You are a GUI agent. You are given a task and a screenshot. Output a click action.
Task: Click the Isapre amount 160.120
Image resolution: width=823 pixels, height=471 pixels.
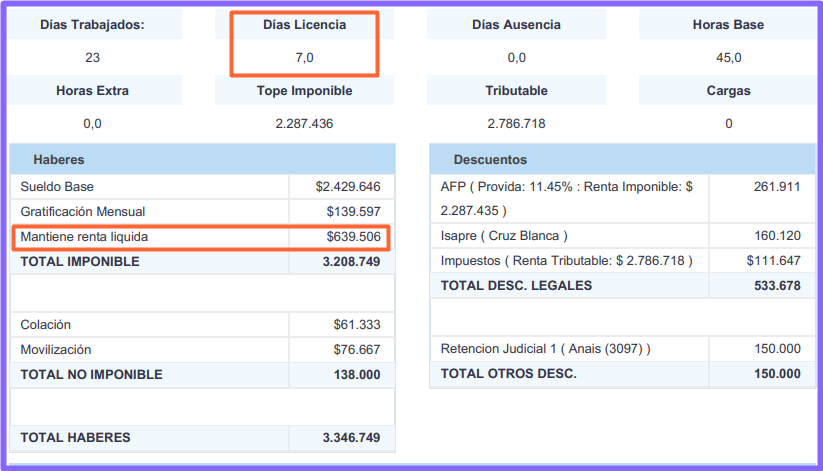tap(777, 236)
